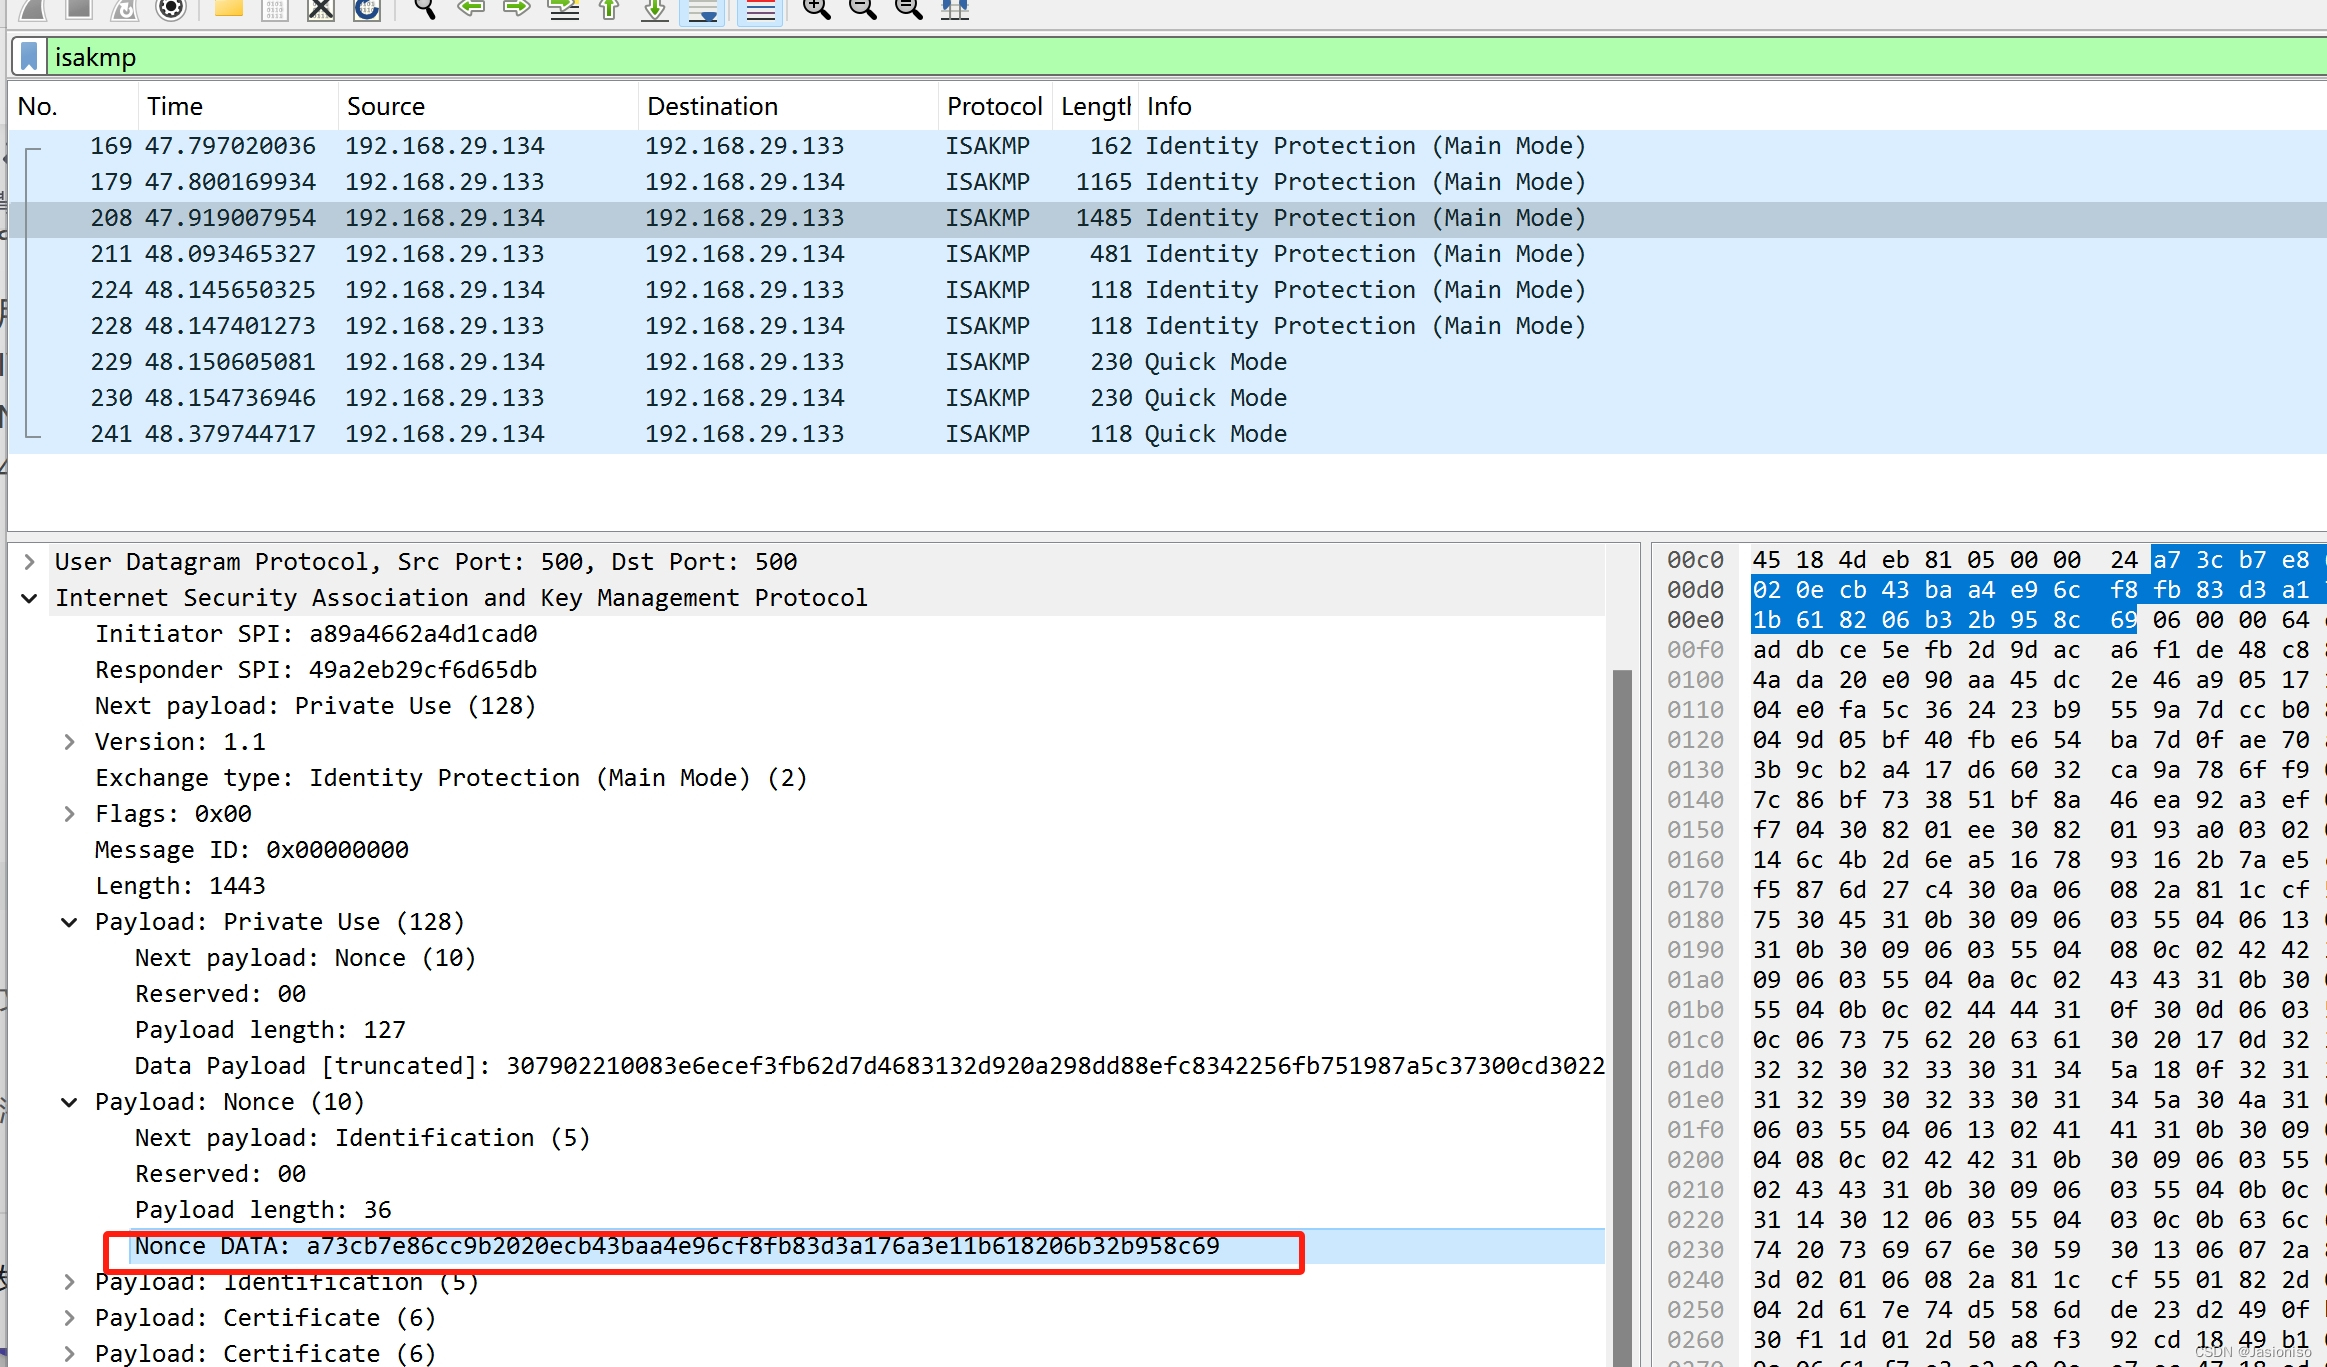Click the open capture file folder icon
Screen dimensions: 2327x1367
click(228, 9)
